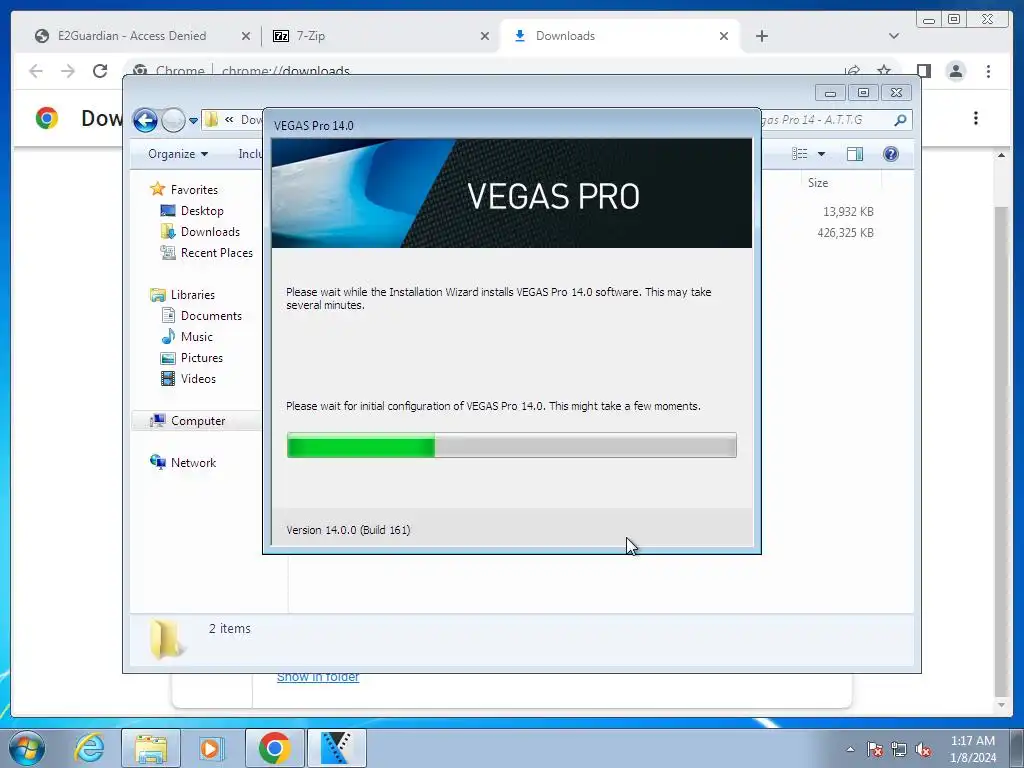Show hidden system tray icons
The image size is (1024, 768).
click(850, 749)
